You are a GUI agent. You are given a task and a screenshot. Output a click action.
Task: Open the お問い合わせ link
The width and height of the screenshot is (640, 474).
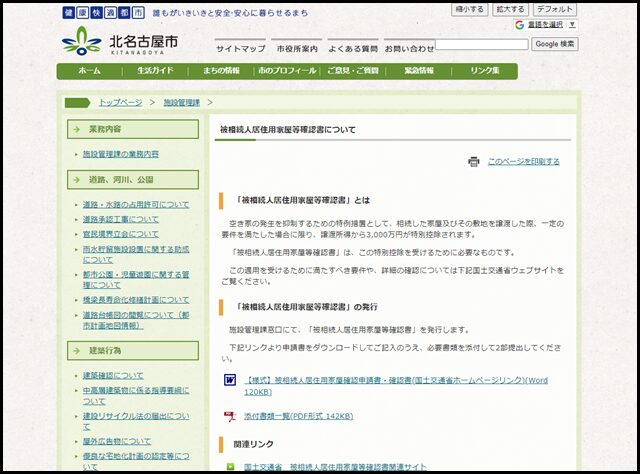[x=409, y=49]
